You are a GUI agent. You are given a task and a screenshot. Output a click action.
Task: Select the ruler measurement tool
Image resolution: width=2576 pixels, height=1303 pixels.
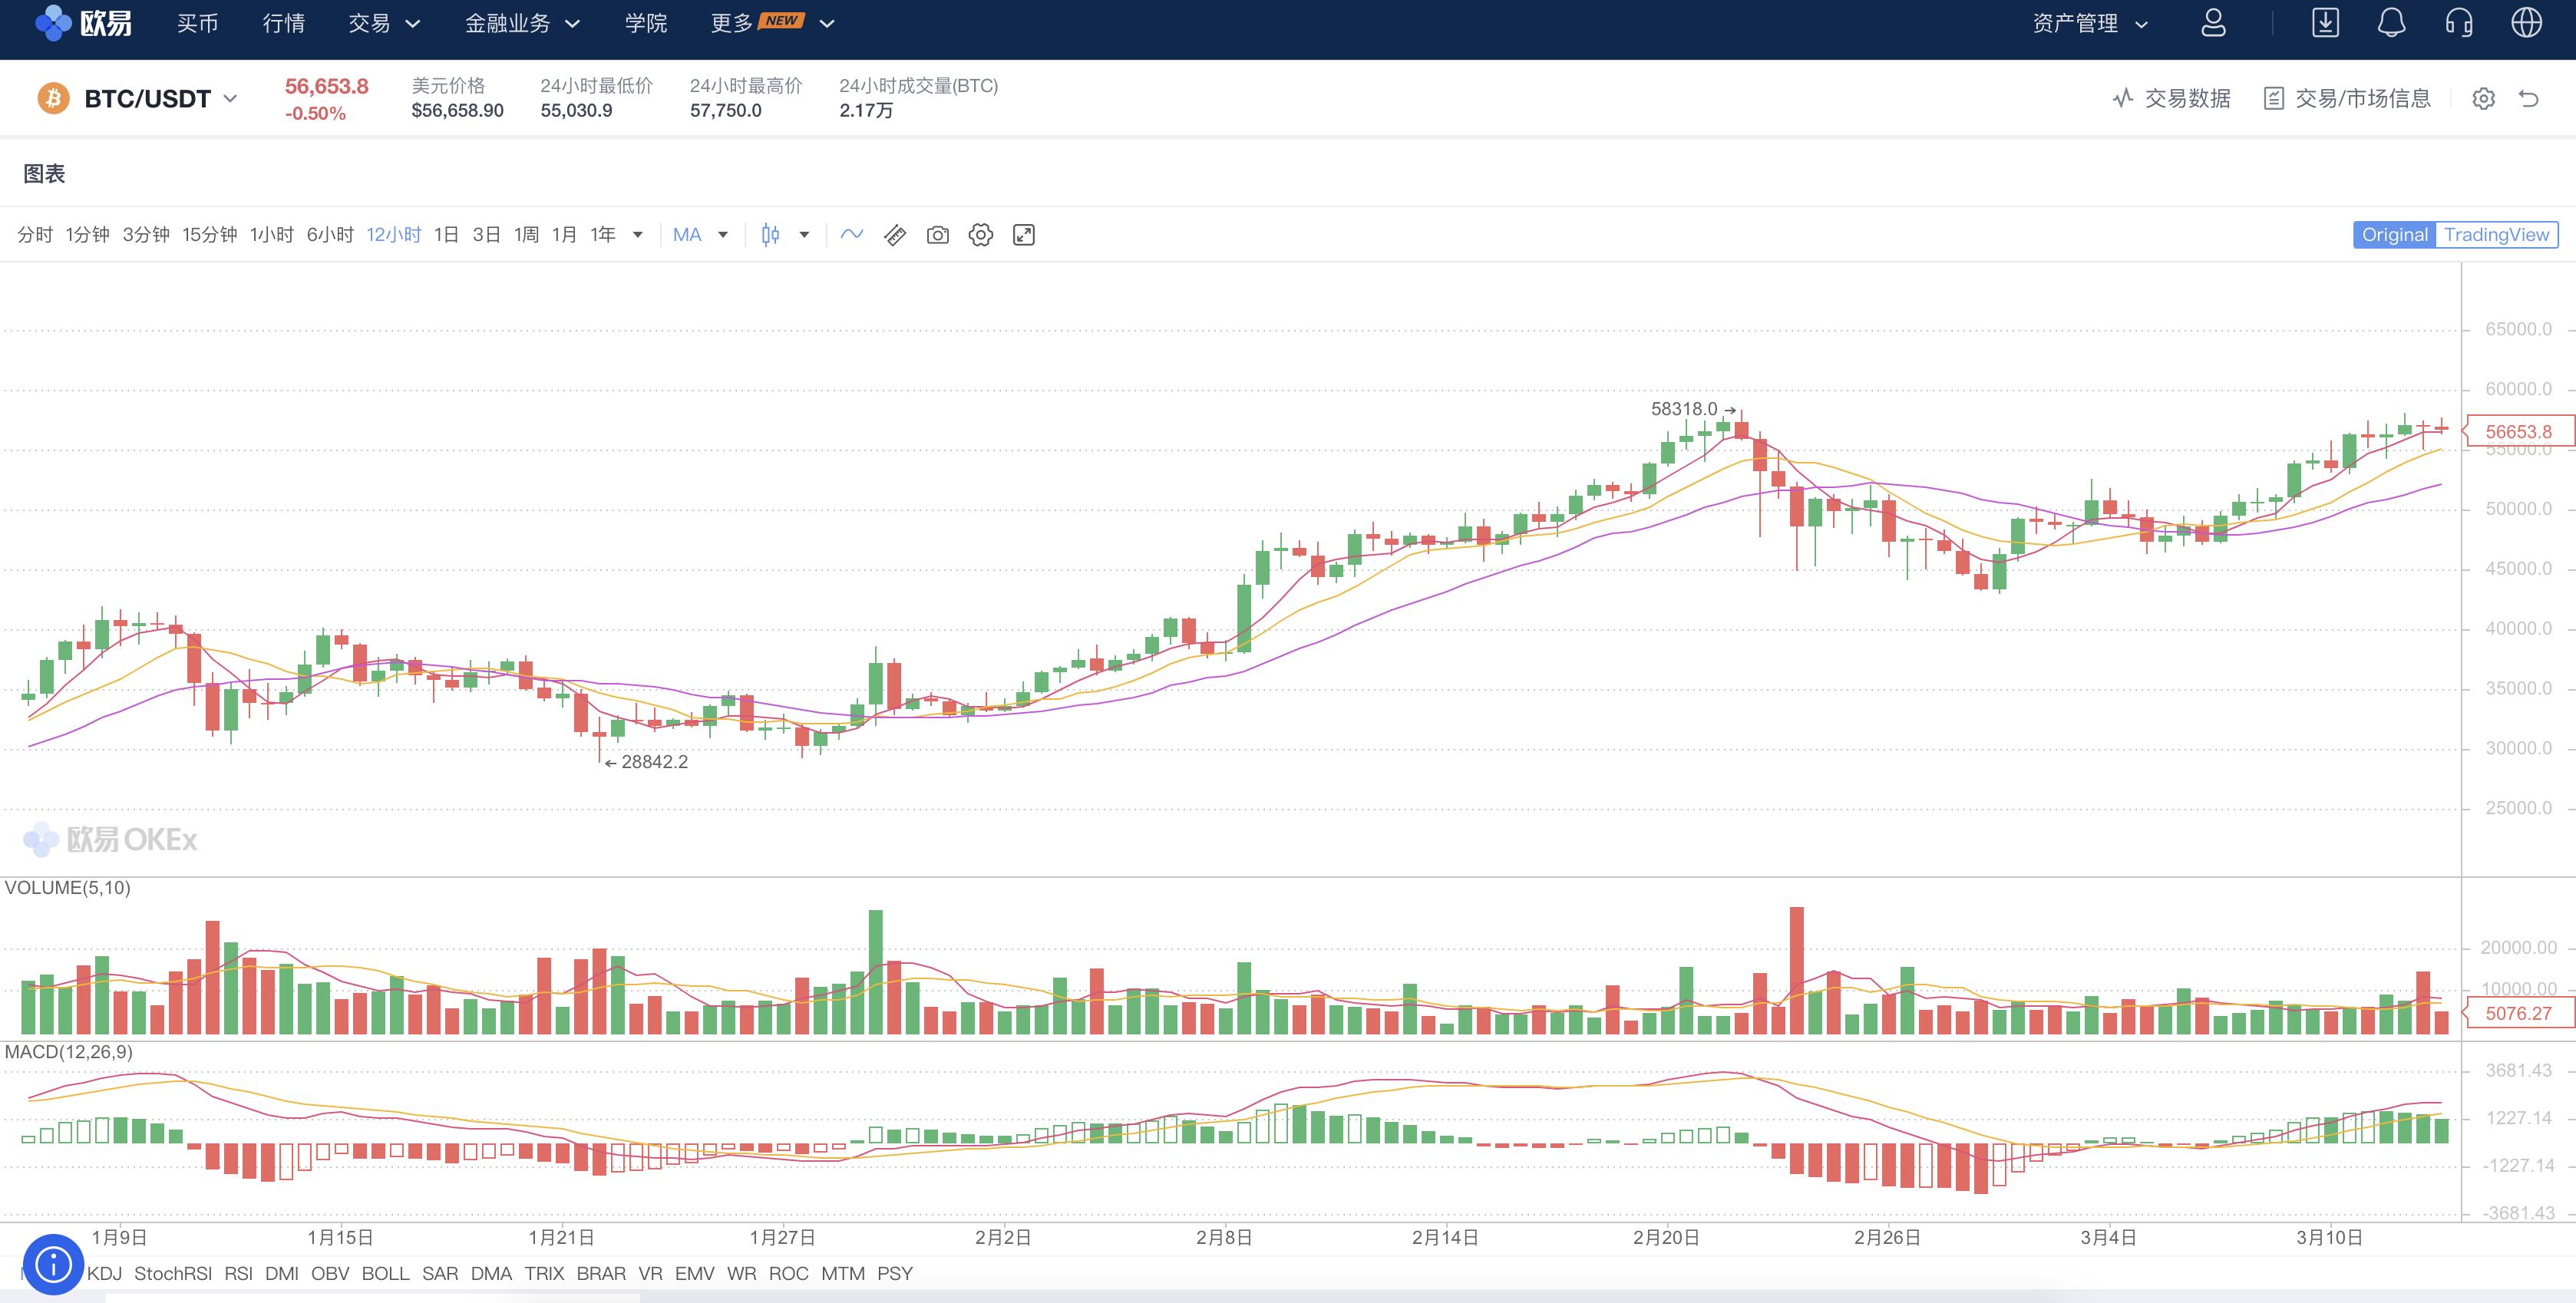[x=895, y=235]
